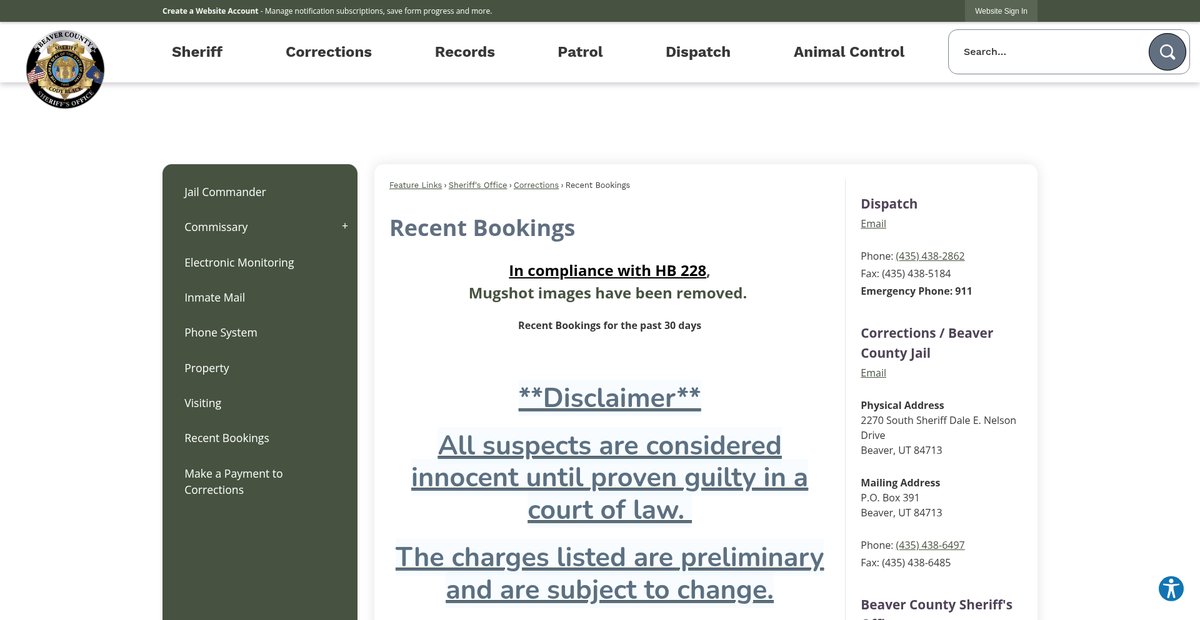Screen dimensions: 1200x620
Task: Expand the Commissary submenu plus icon
Action: point(345,227)
